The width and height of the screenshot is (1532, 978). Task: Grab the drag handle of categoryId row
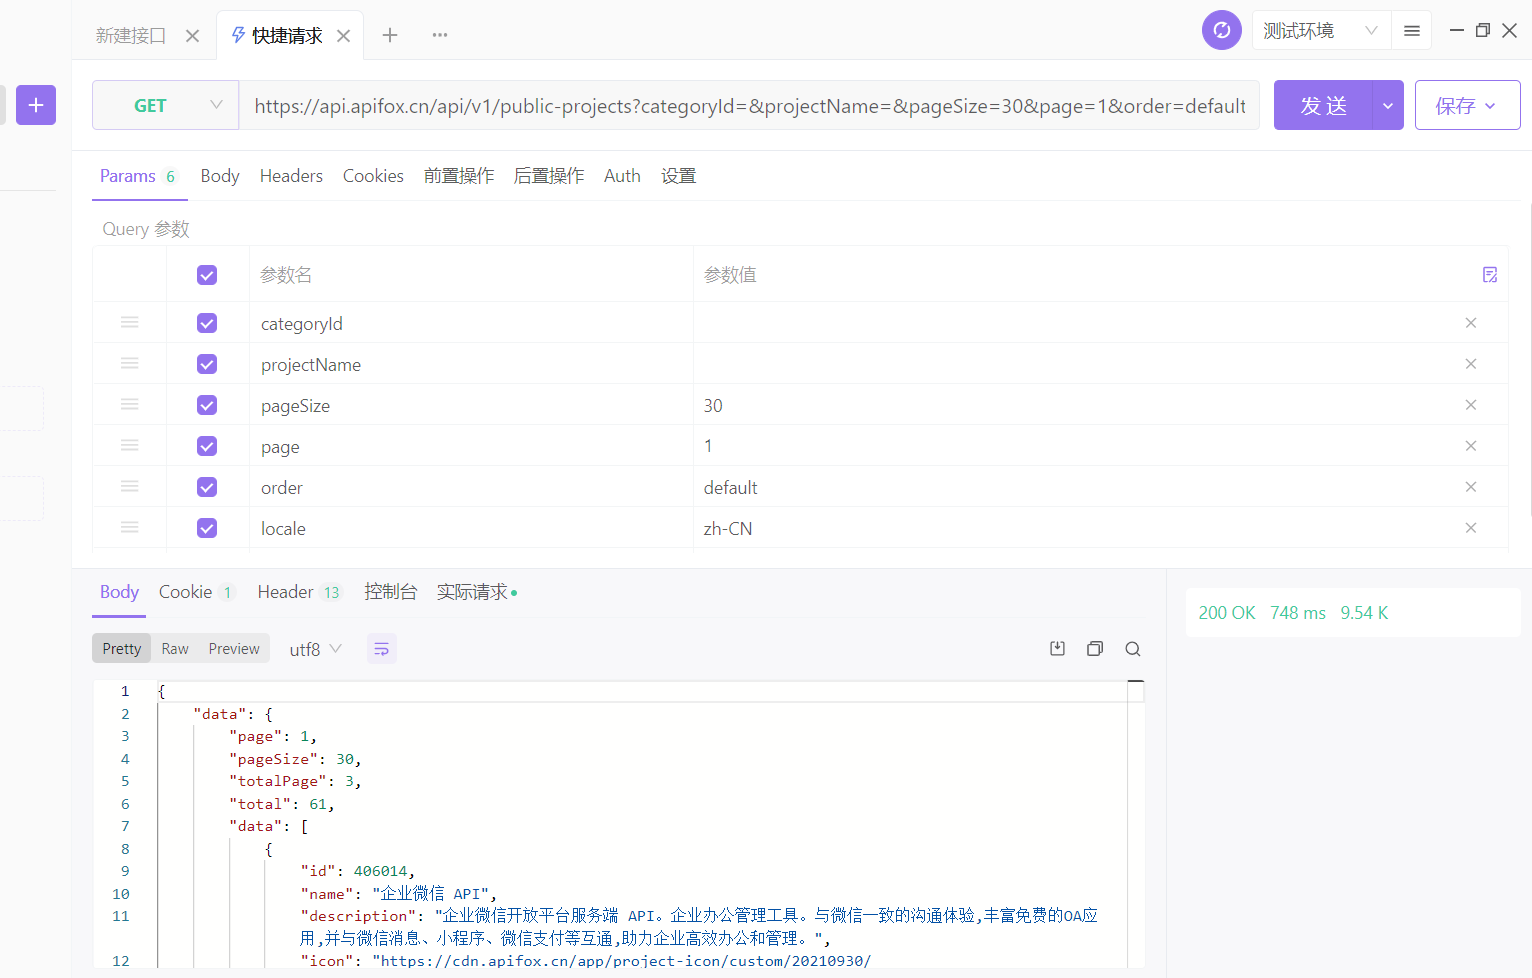(130, 322)
